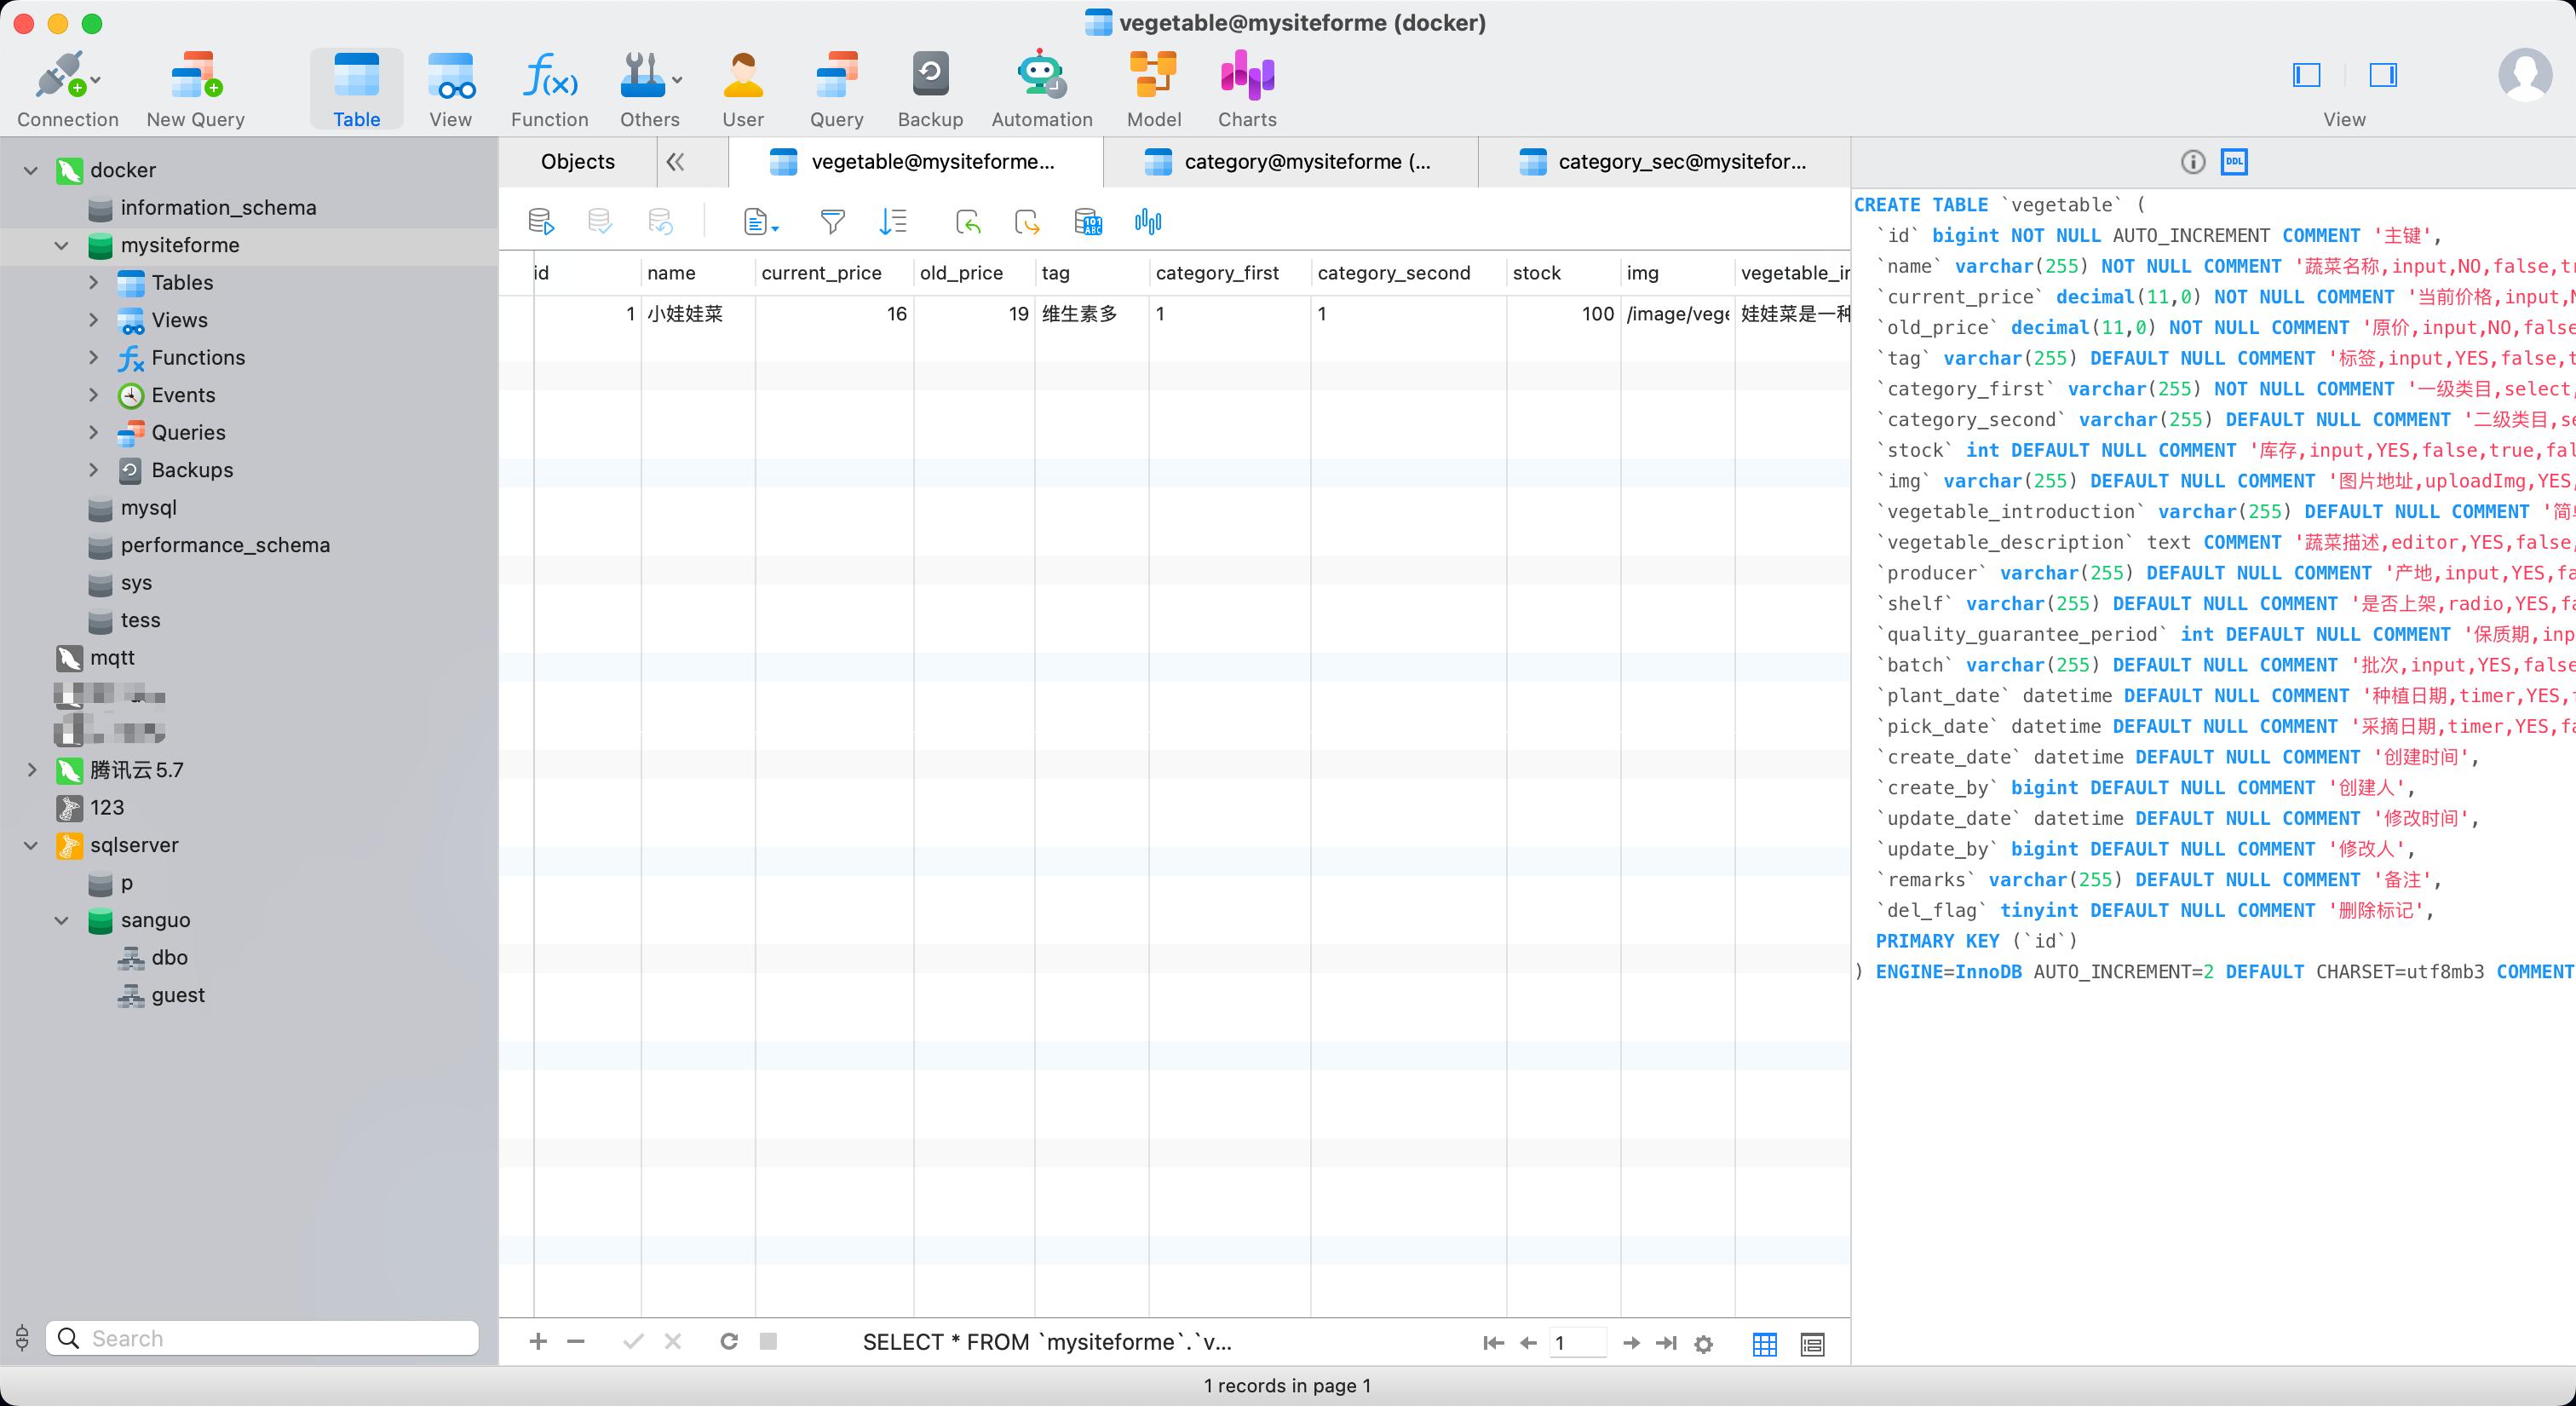Viewport: 2576px width, 1406px height.
Task: Click the Filter funnel icon
Action: coord(832,221)
